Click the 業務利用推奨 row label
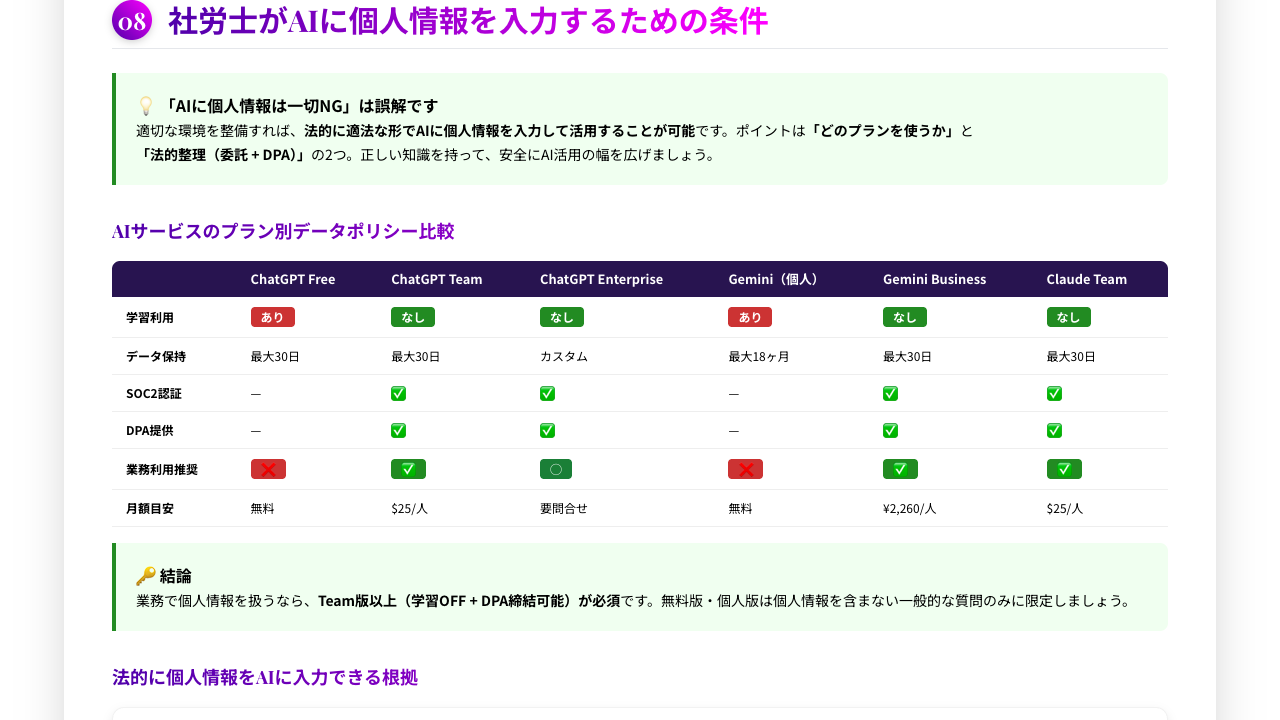1280x720 pixels. pos(162,470)
